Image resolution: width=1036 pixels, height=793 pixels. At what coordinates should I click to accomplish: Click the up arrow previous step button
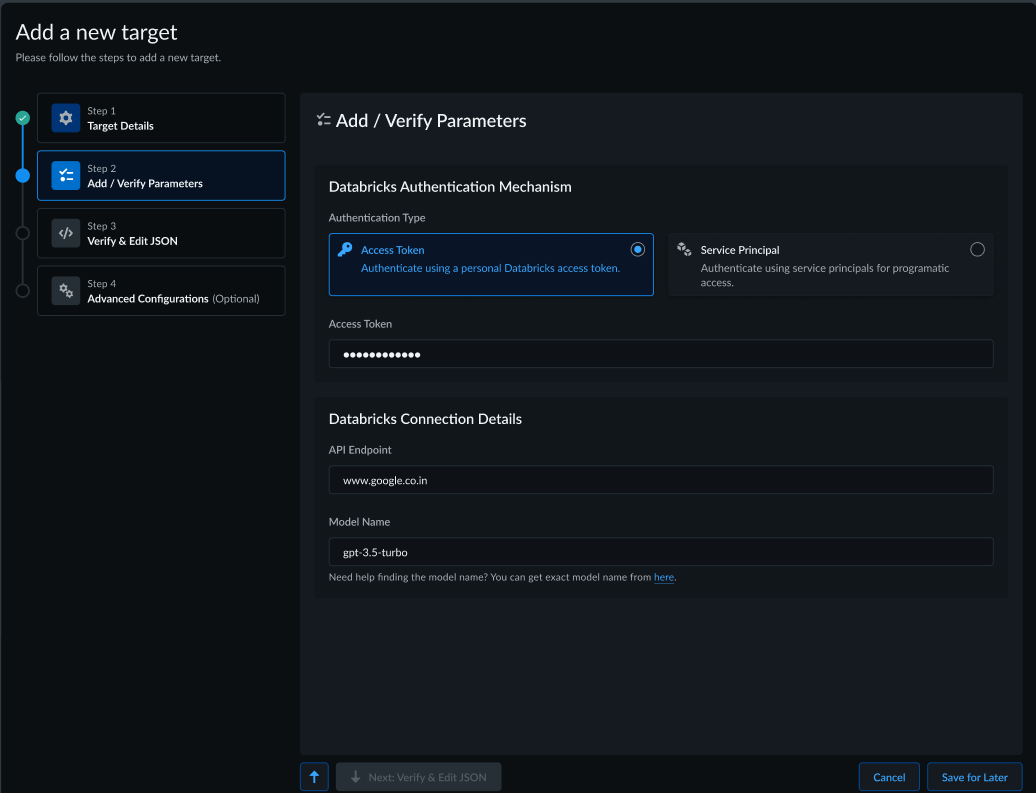point(314,777)
